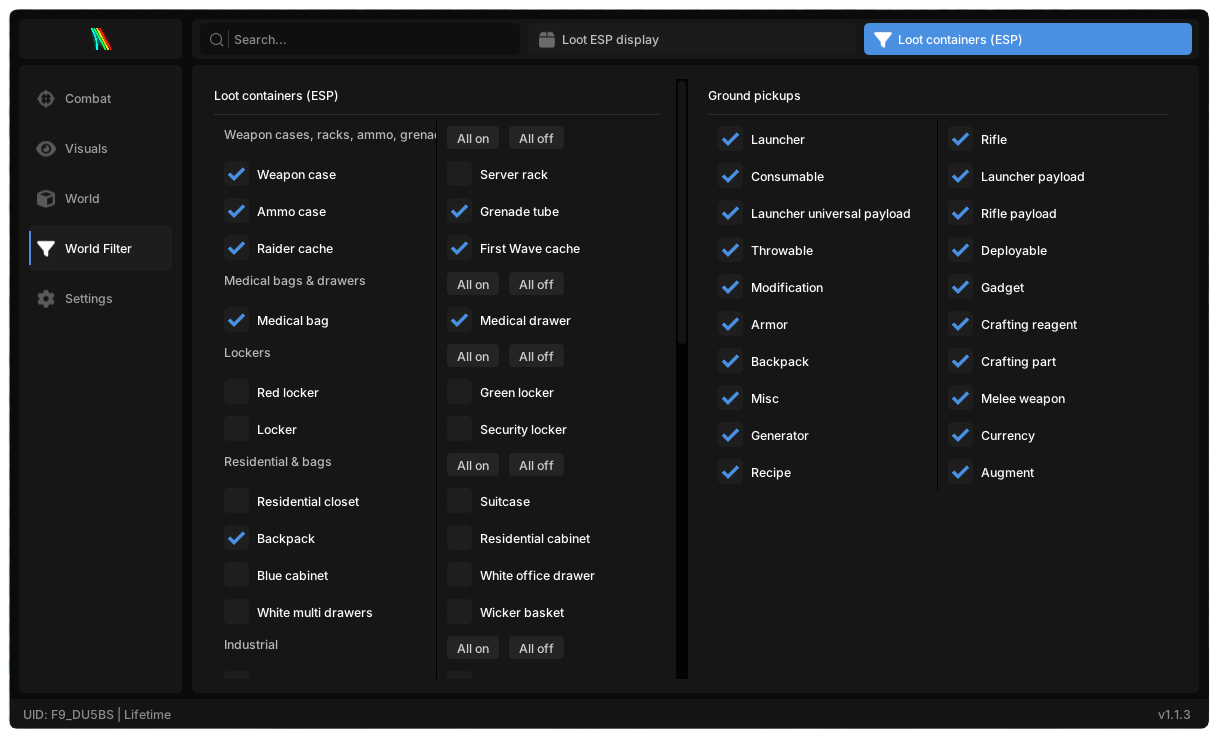Click the World cube icon in sidebar
The image size is (1220, 738).
[46, 198]
